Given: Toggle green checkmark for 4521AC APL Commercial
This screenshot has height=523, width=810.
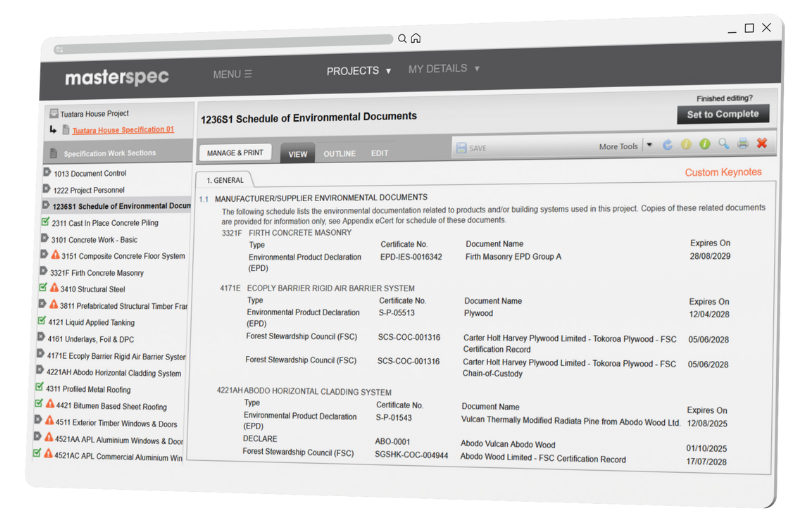Looking at the screenshot, I should tap(37, 453).
